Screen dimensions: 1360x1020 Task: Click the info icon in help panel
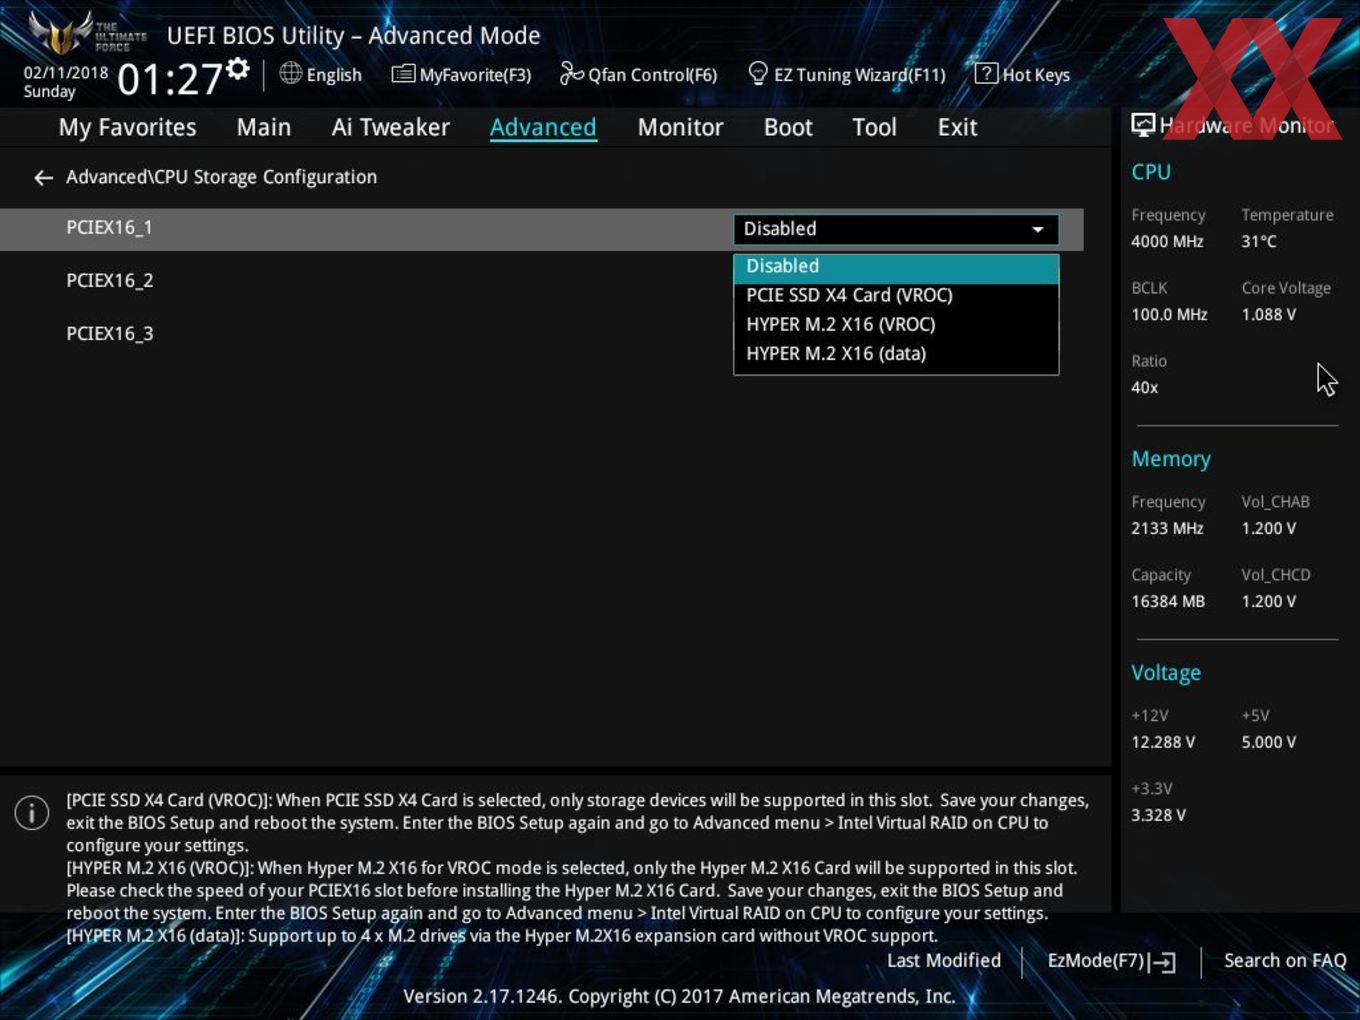tap(32, 813)
